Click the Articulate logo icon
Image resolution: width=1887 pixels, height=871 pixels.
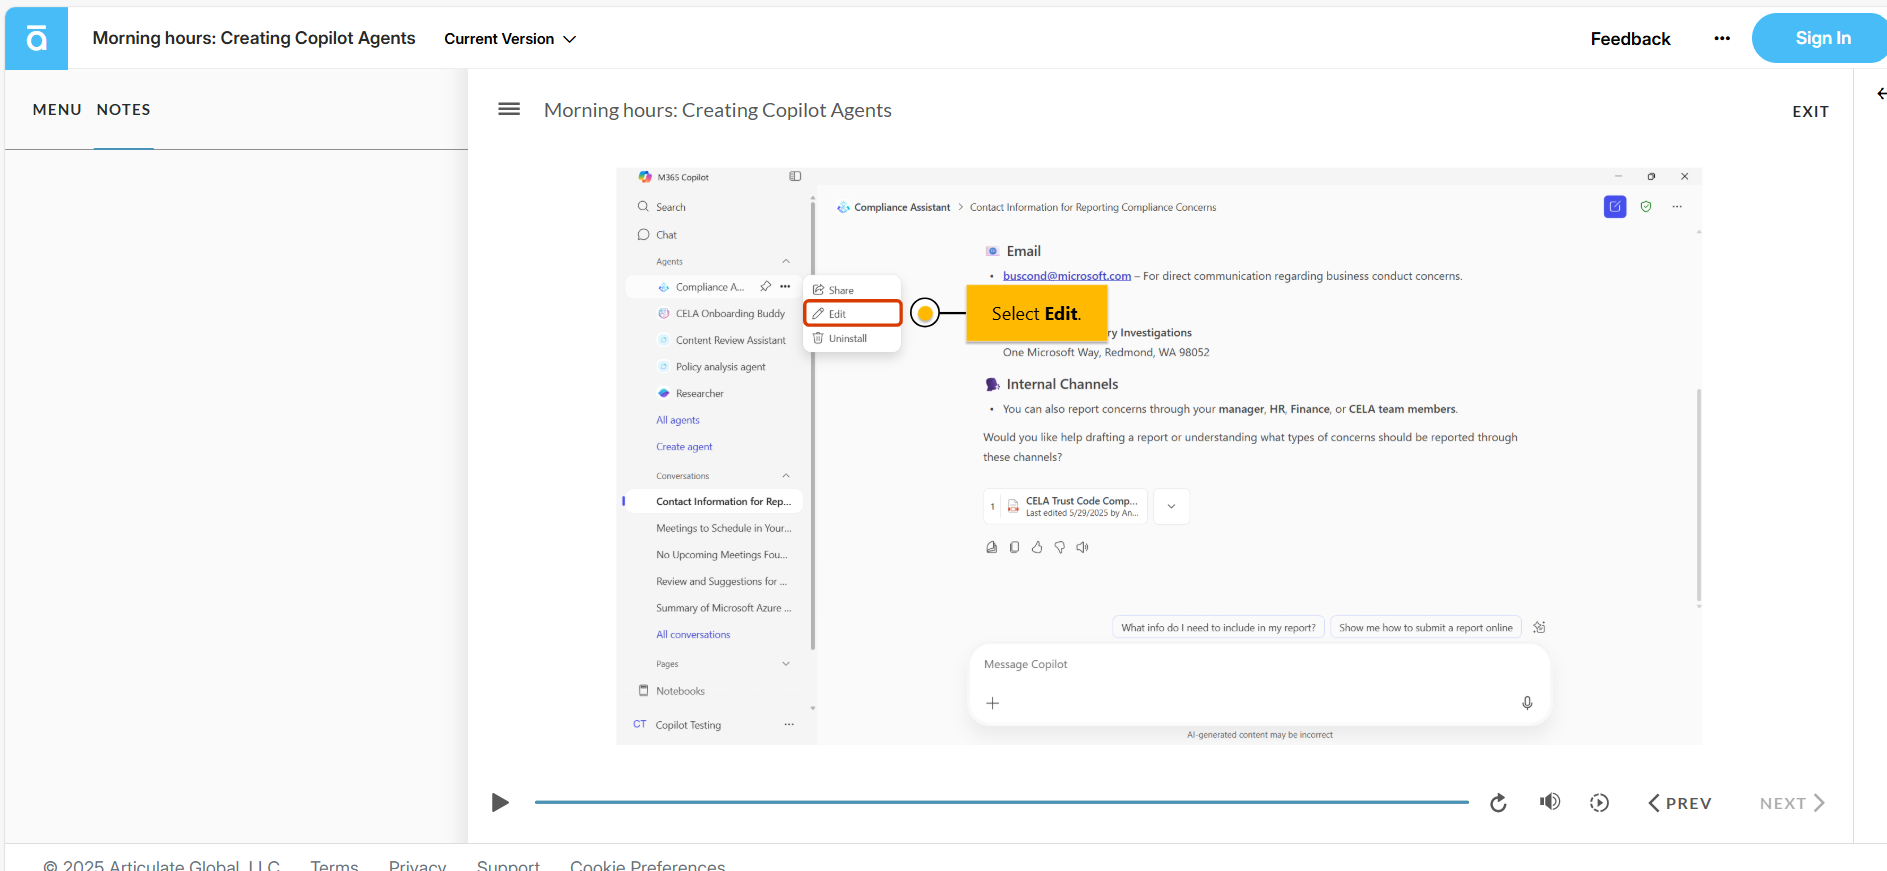(x=36, y=38)
